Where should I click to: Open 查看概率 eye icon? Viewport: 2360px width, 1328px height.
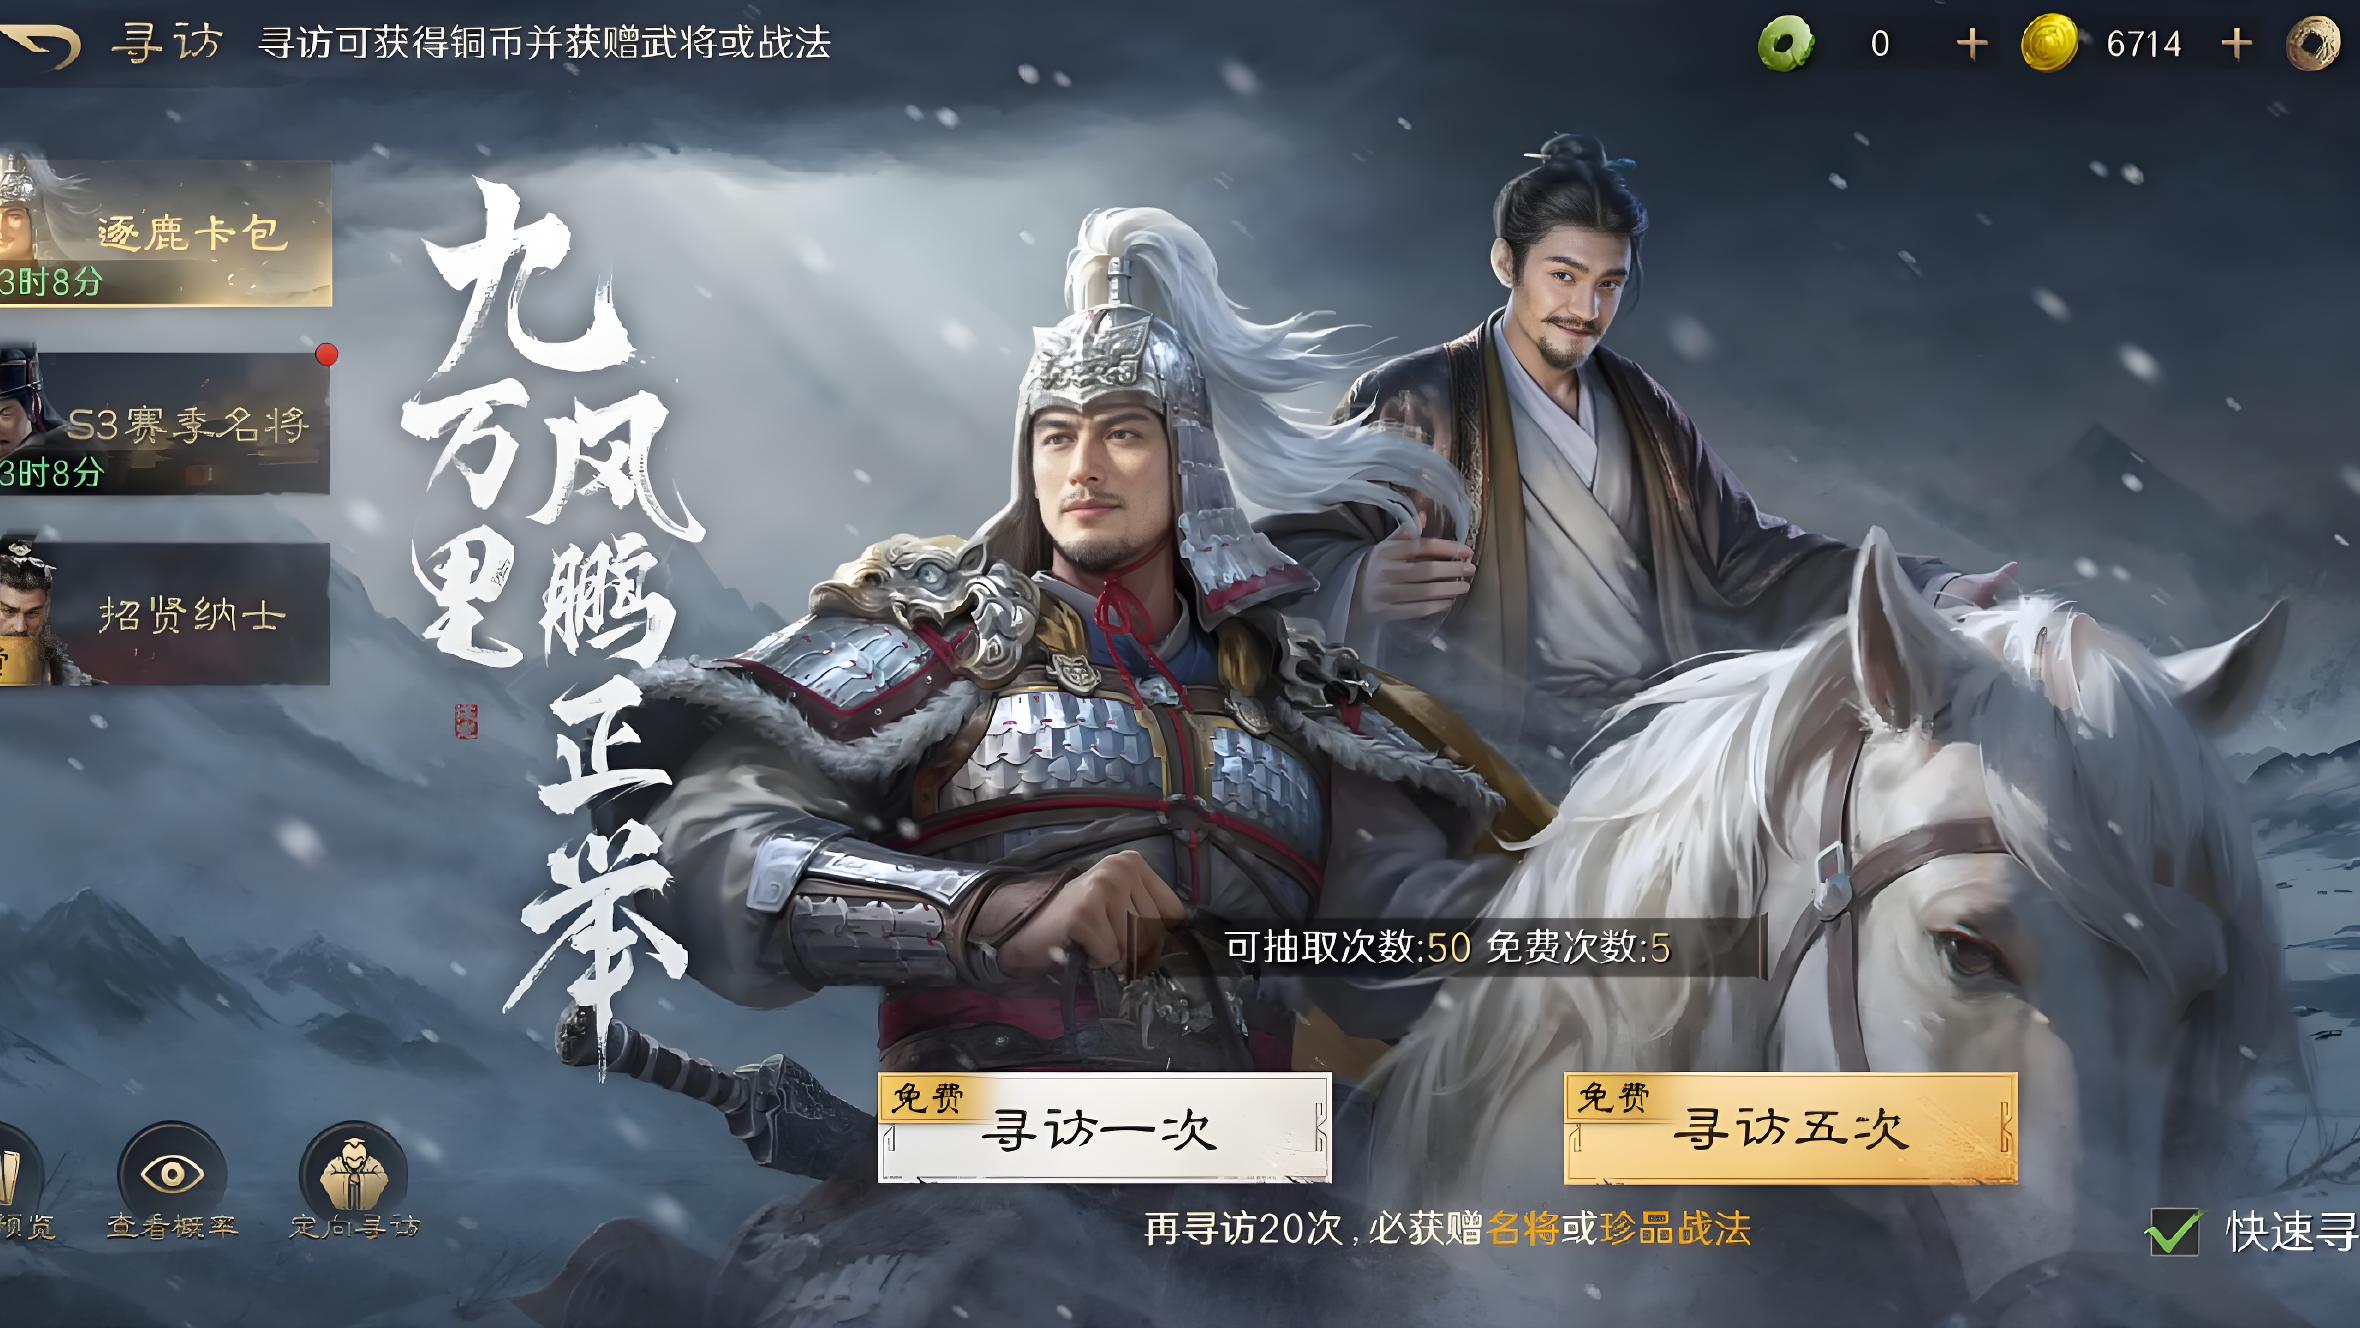click(172, 1174)
